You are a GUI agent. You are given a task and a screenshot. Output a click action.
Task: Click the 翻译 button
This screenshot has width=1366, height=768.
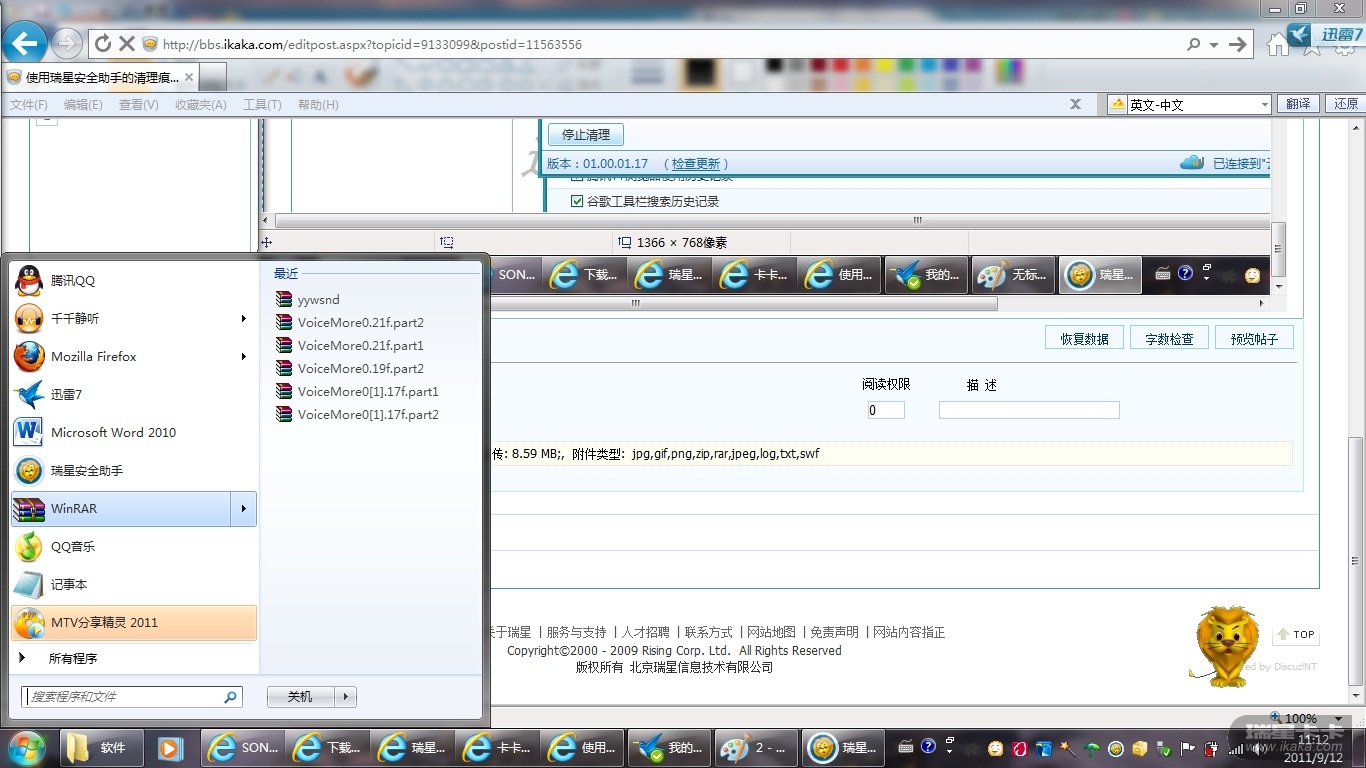(1298, 104)
